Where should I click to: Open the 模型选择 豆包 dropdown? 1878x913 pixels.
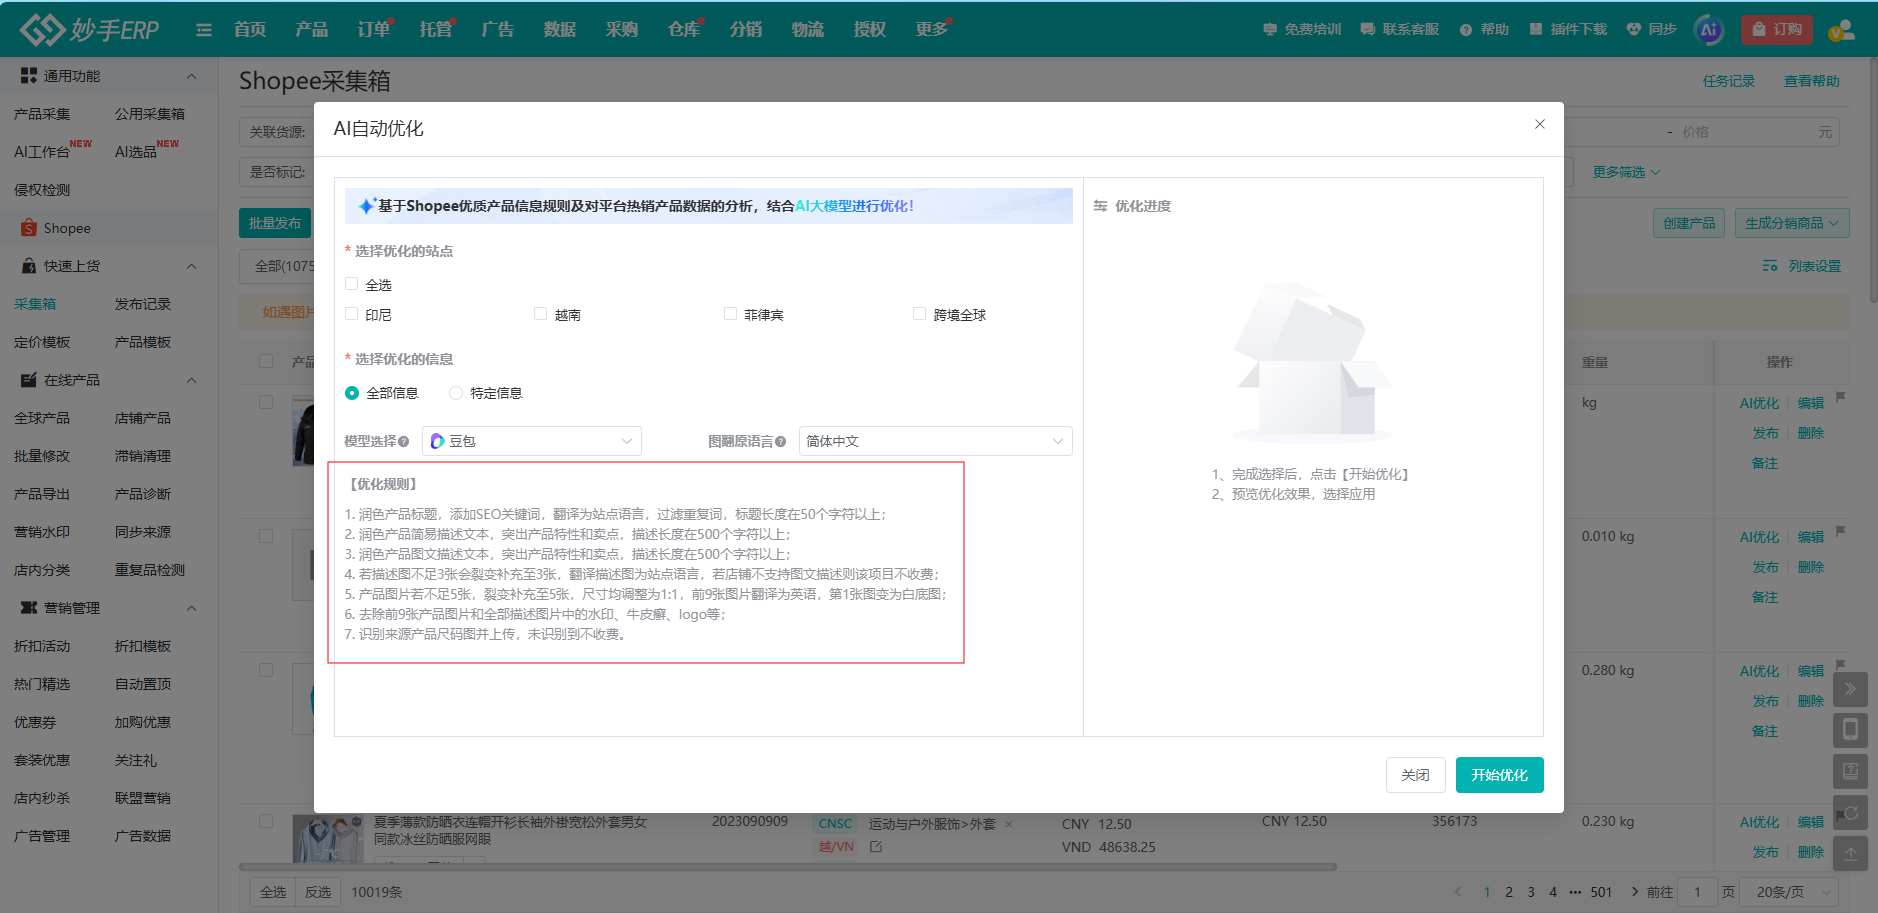(532, 441)
